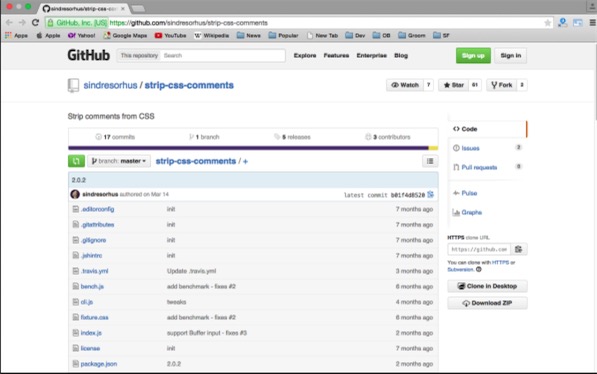
Task: Click the 3 contributors link
Action: tap(388, 137)
